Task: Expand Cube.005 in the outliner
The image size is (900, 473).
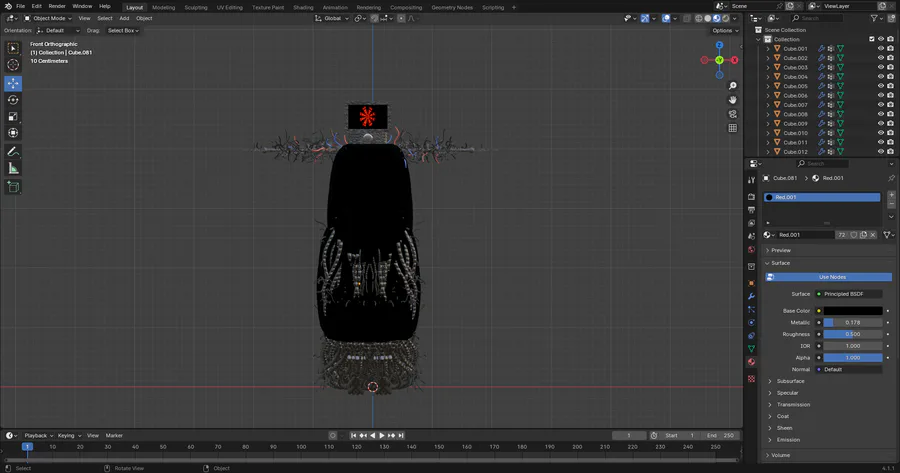Action: pos(767,86)
